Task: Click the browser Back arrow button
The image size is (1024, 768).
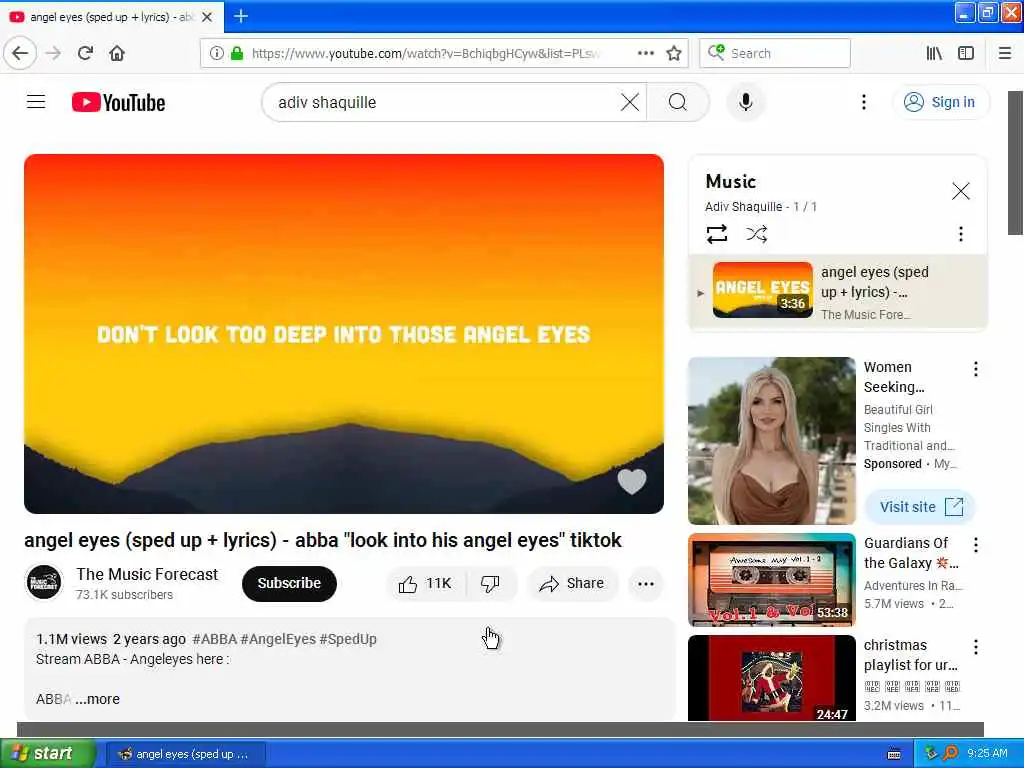Action: click(20, 53)
